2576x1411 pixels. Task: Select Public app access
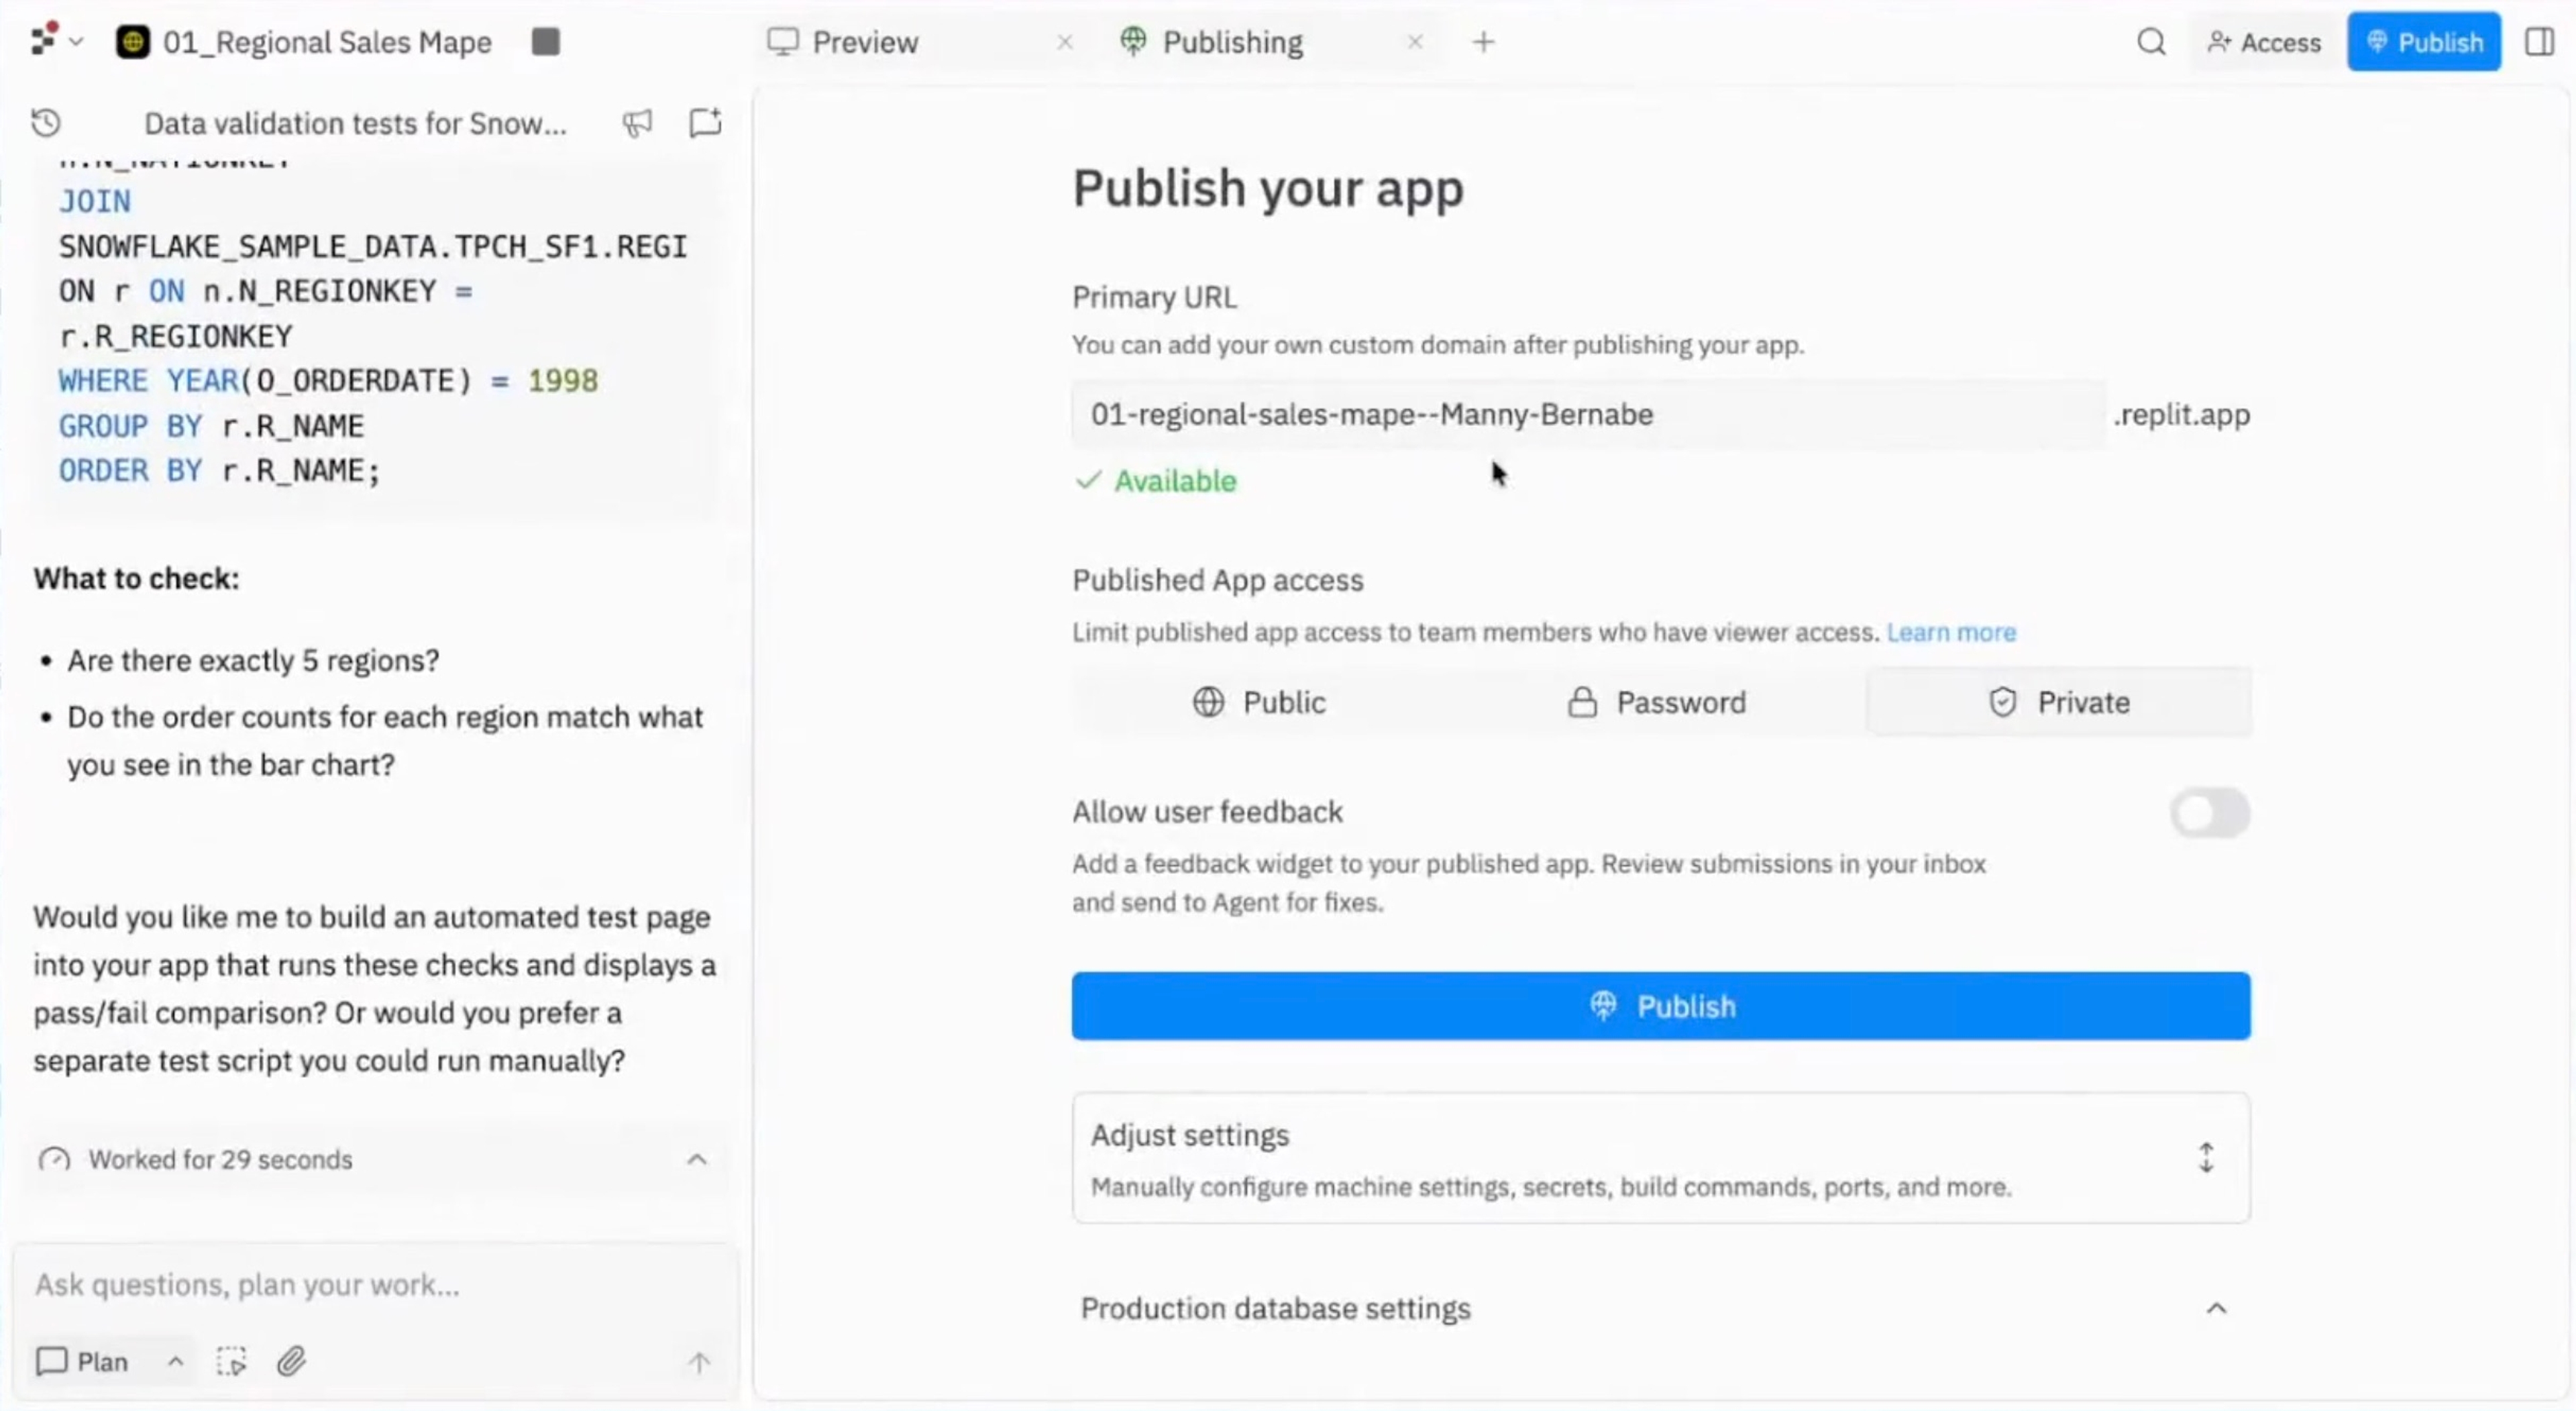(x=1259, y=702)
